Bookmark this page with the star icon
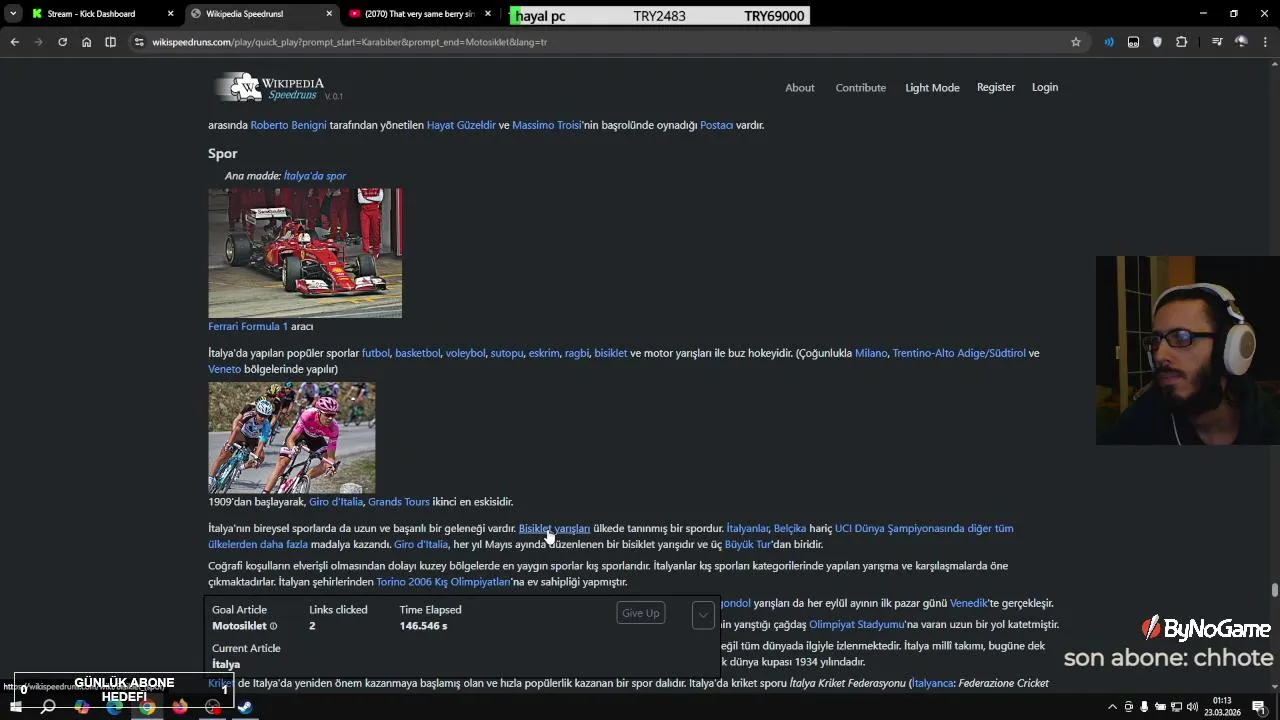This screenshot has width=1280, height=720. (1076, 42)
